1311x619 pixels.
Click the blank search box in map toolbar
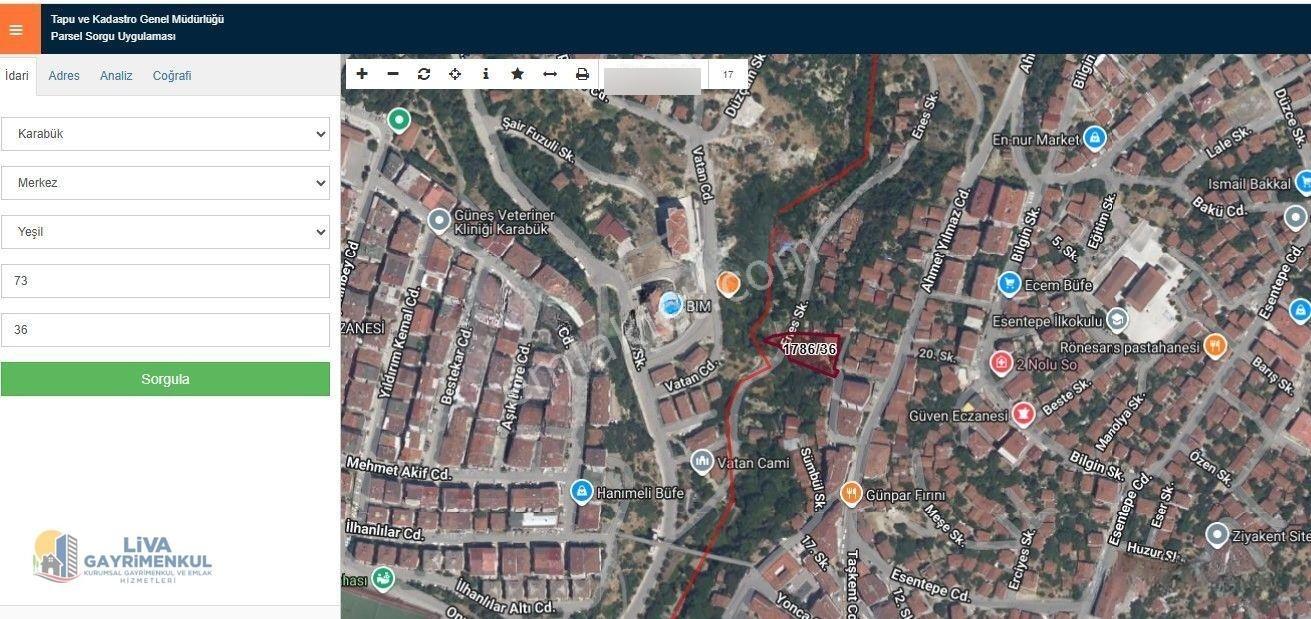tap(652, 80)
